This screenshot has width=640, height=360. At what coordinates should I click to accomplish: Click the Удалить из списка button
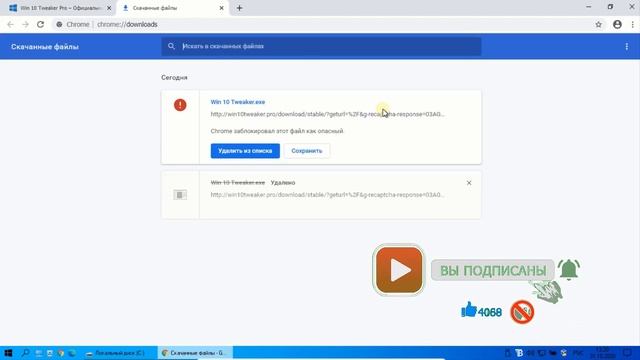pos(245,151)
